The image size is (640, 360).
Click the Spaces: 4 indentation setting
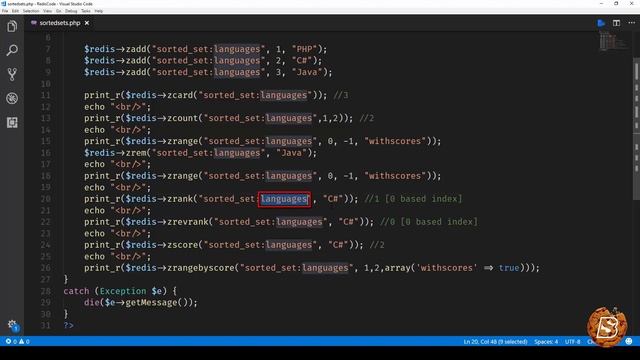point(546,342)
